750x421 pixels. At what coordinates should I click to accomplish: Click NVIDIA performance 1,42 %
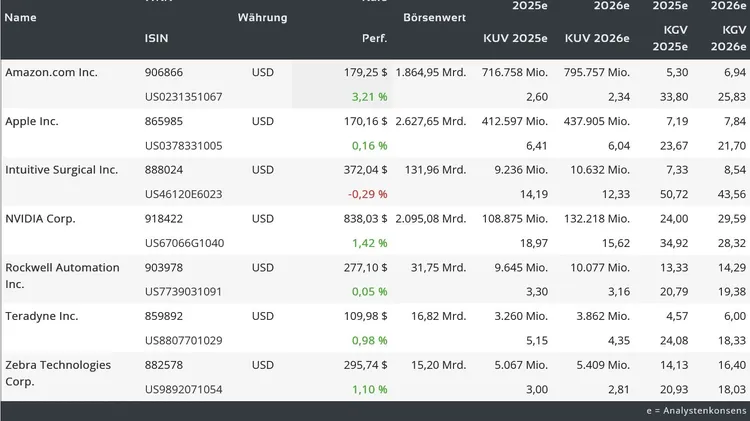(370, 243)
